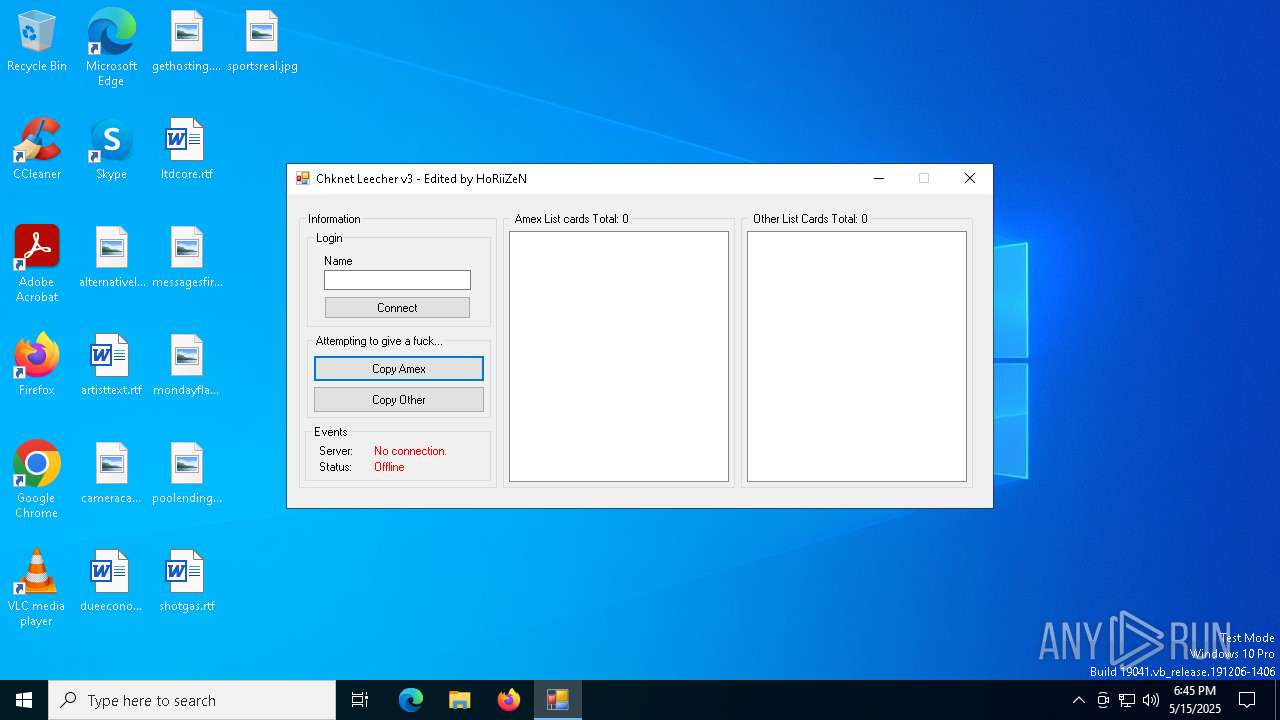Select the VLC media player shortcut
Viewport: 1280px width, 720px height.
[37, 588]
